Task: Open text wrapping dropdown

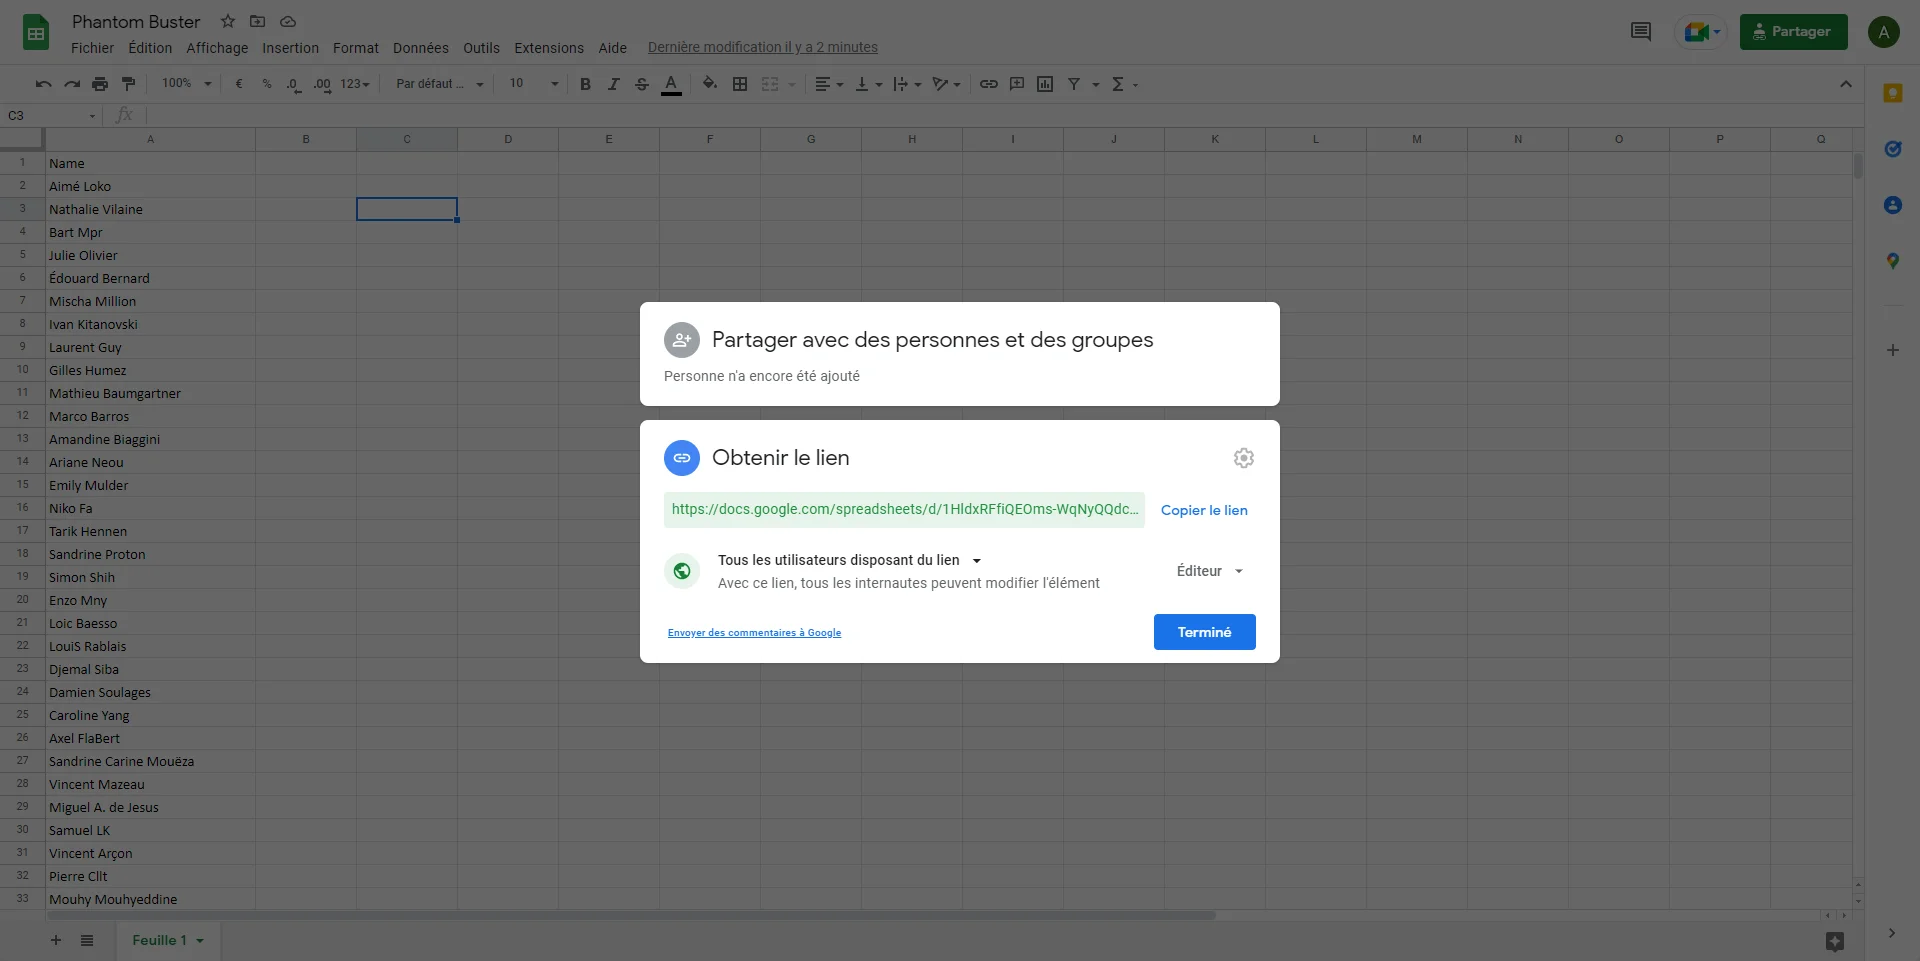Action: 907,84
